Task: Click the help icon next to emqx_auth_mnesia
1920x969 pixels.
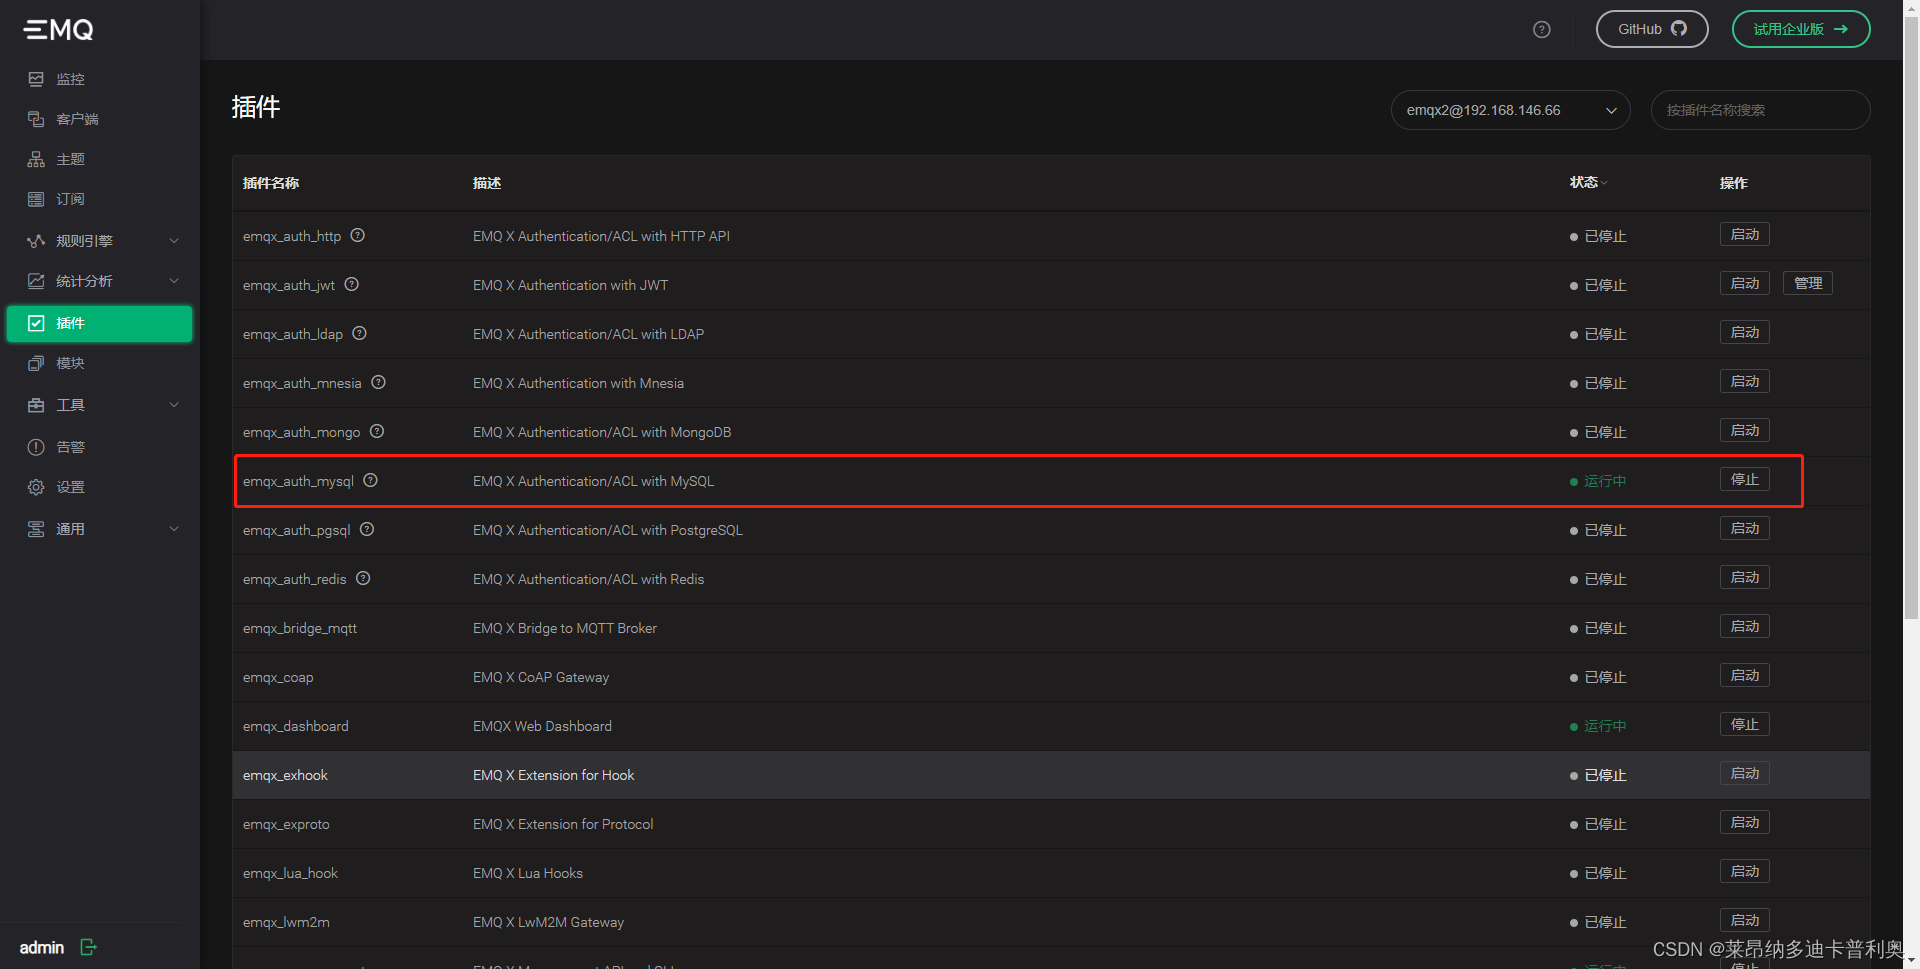Action: click(378, 382)
